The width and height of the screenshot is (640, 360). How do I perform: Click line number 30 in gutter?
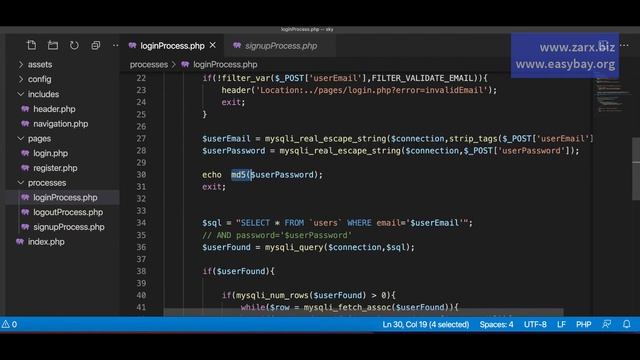pos(141,175)
